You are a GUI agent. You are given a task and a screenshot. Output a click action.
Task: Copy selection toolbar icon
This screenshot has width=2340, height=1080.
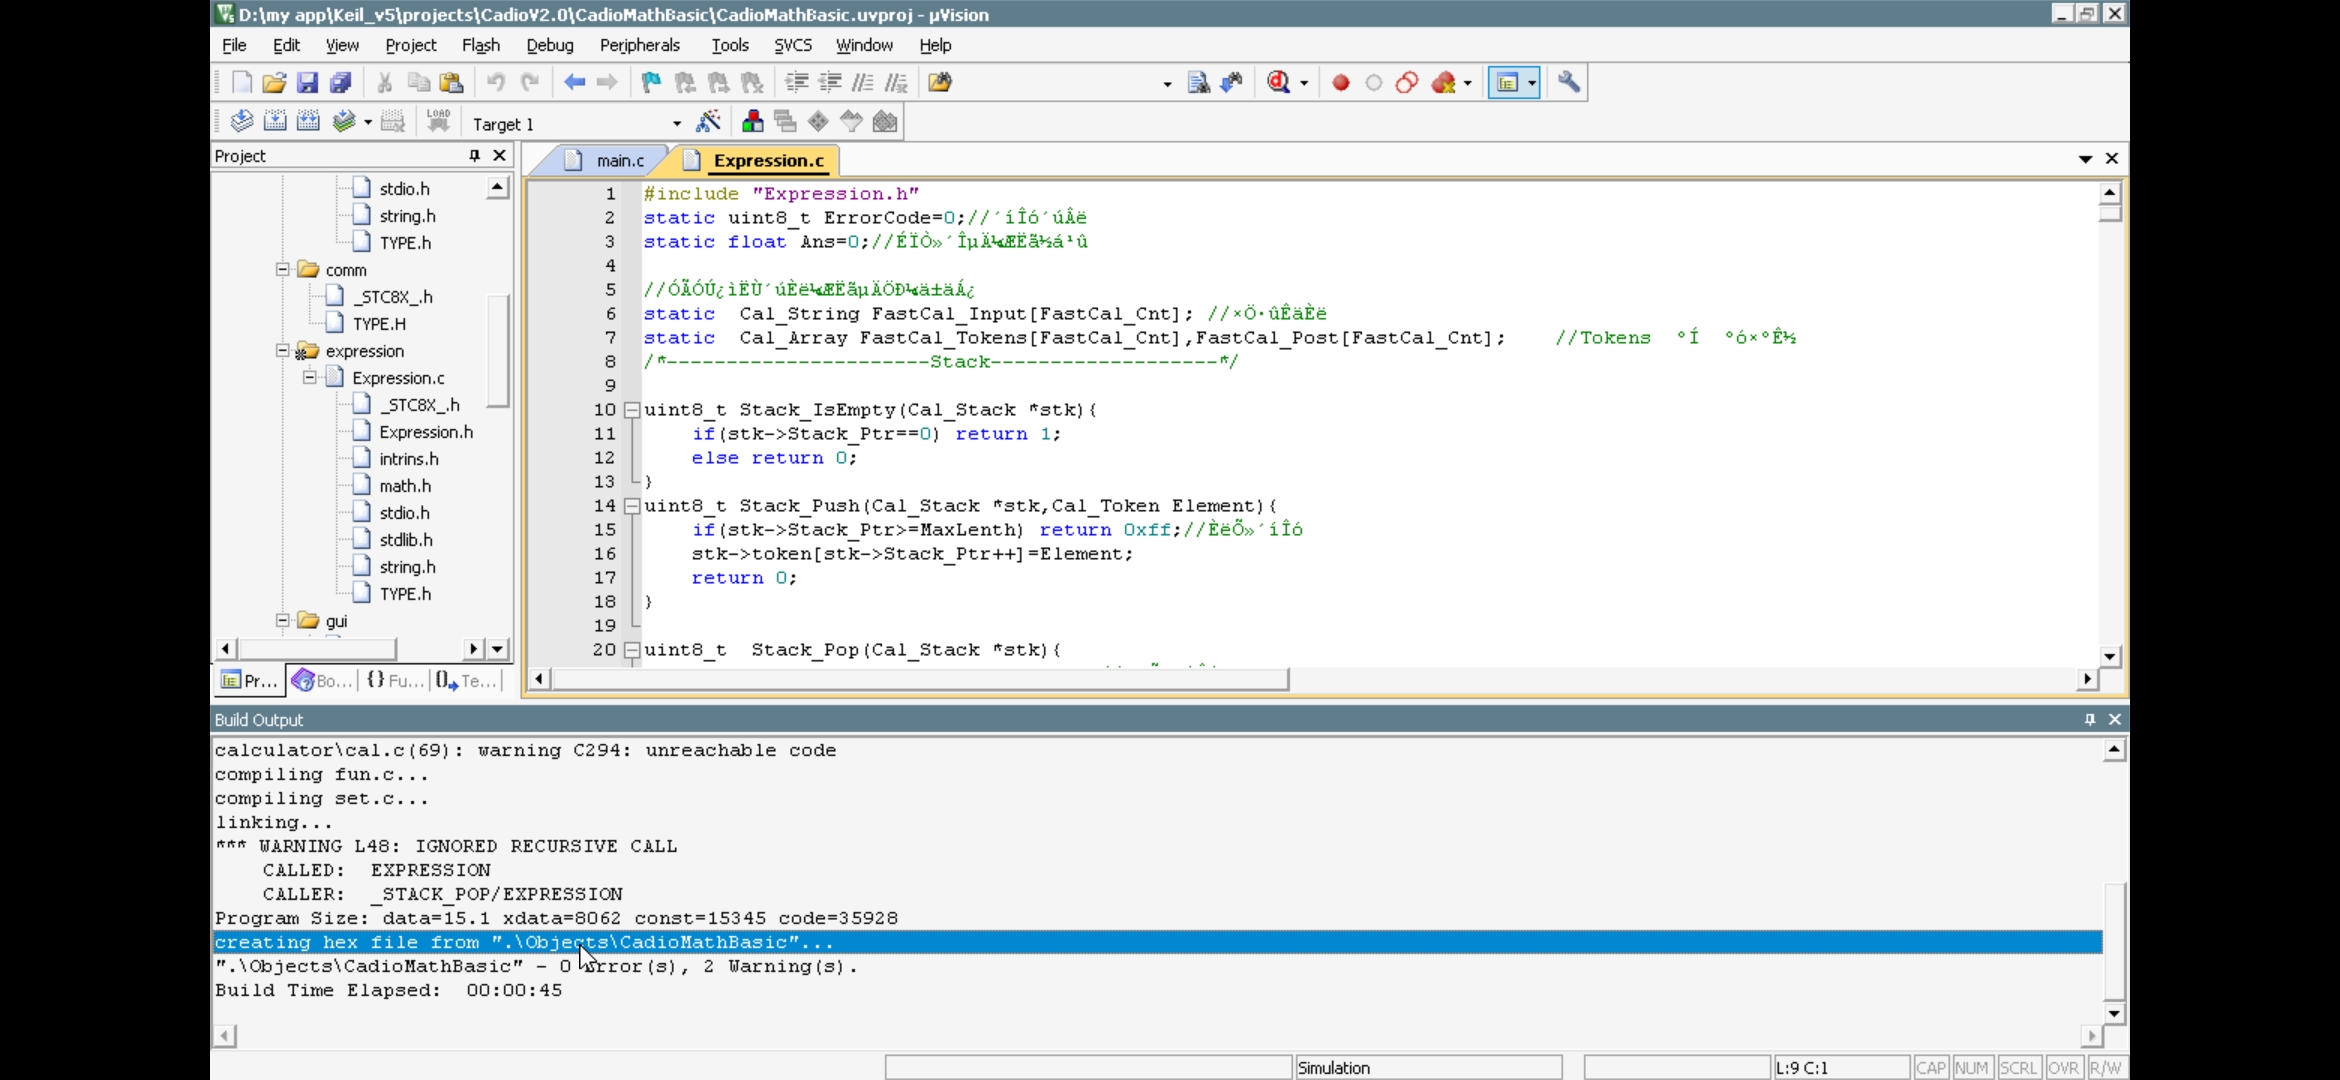coord(418,83)
